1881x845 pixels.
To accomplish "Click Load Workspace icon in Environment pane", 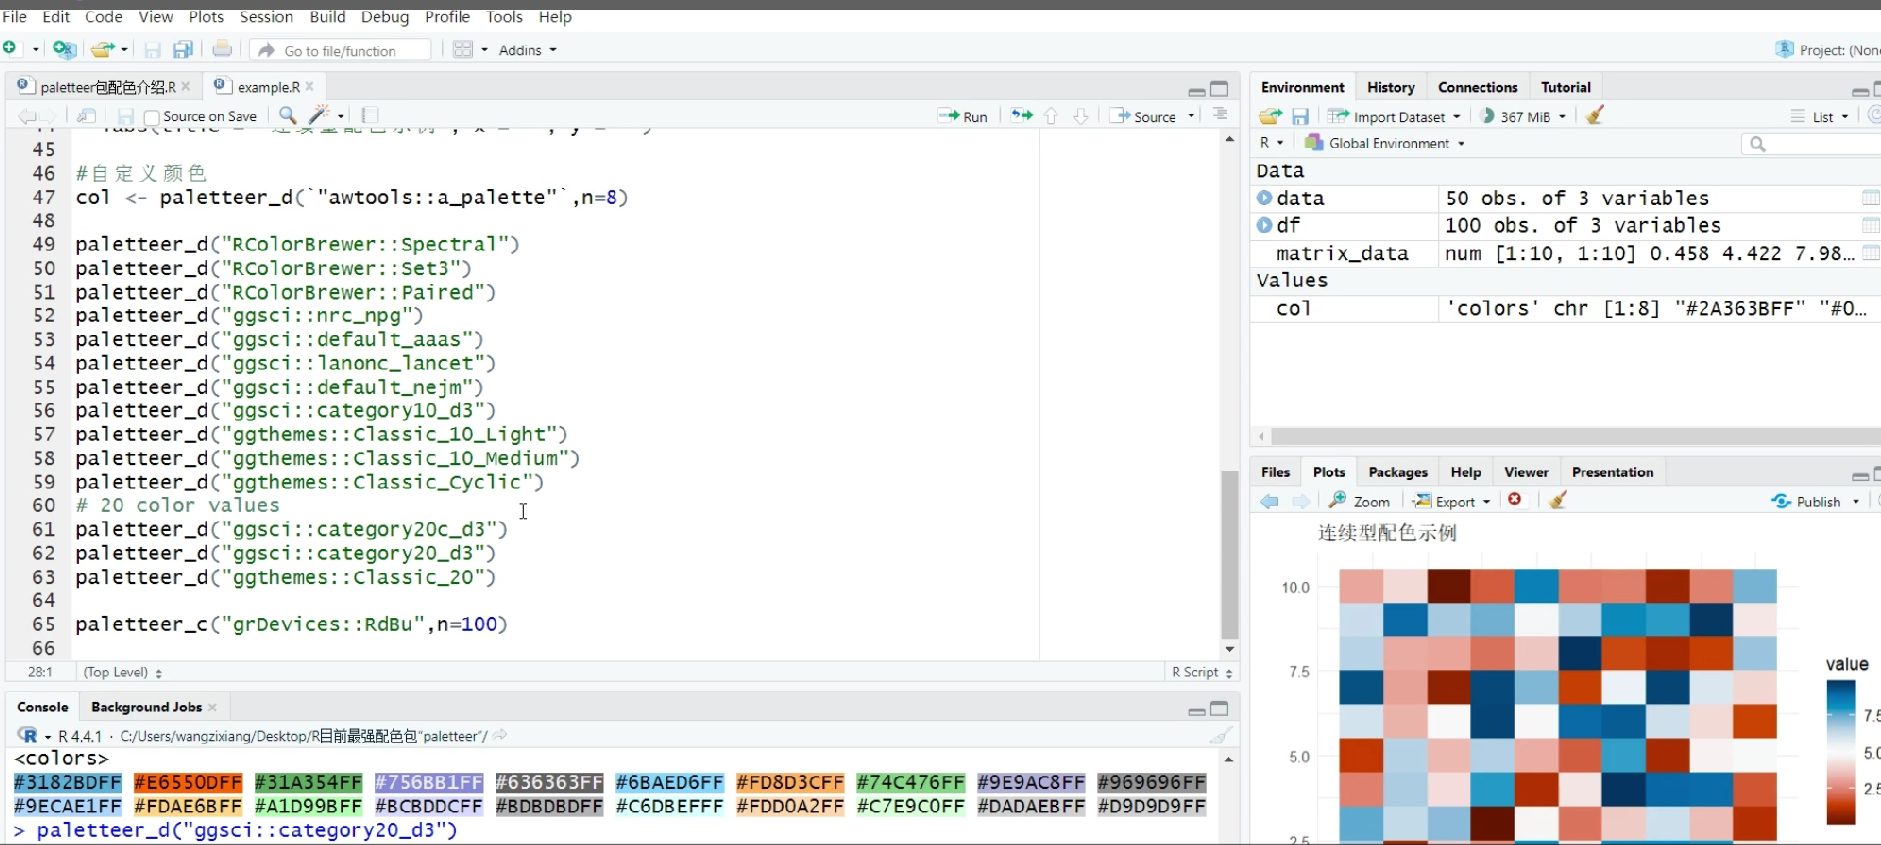I will coord(1270,116).
